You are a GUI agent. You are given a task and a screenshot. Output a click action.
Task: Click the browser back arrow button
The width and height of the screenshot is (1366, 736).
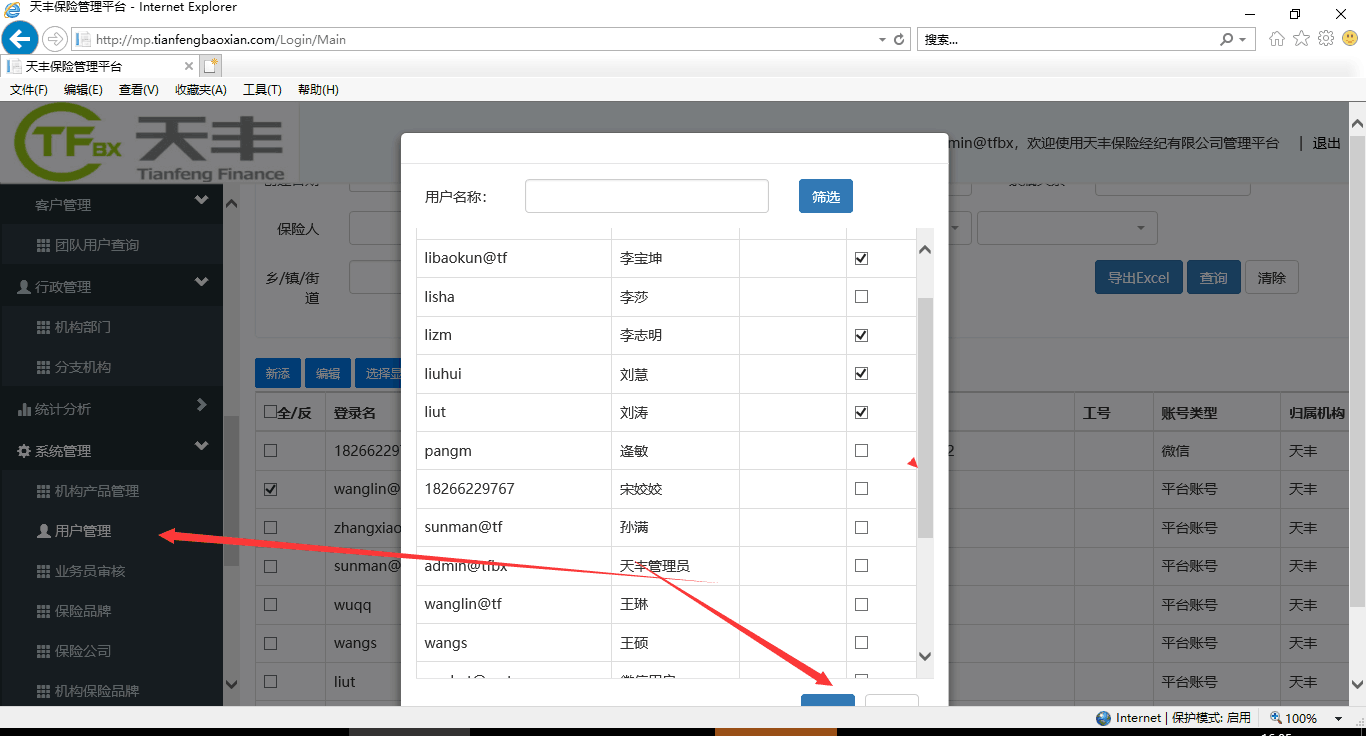tap(19, 39)
